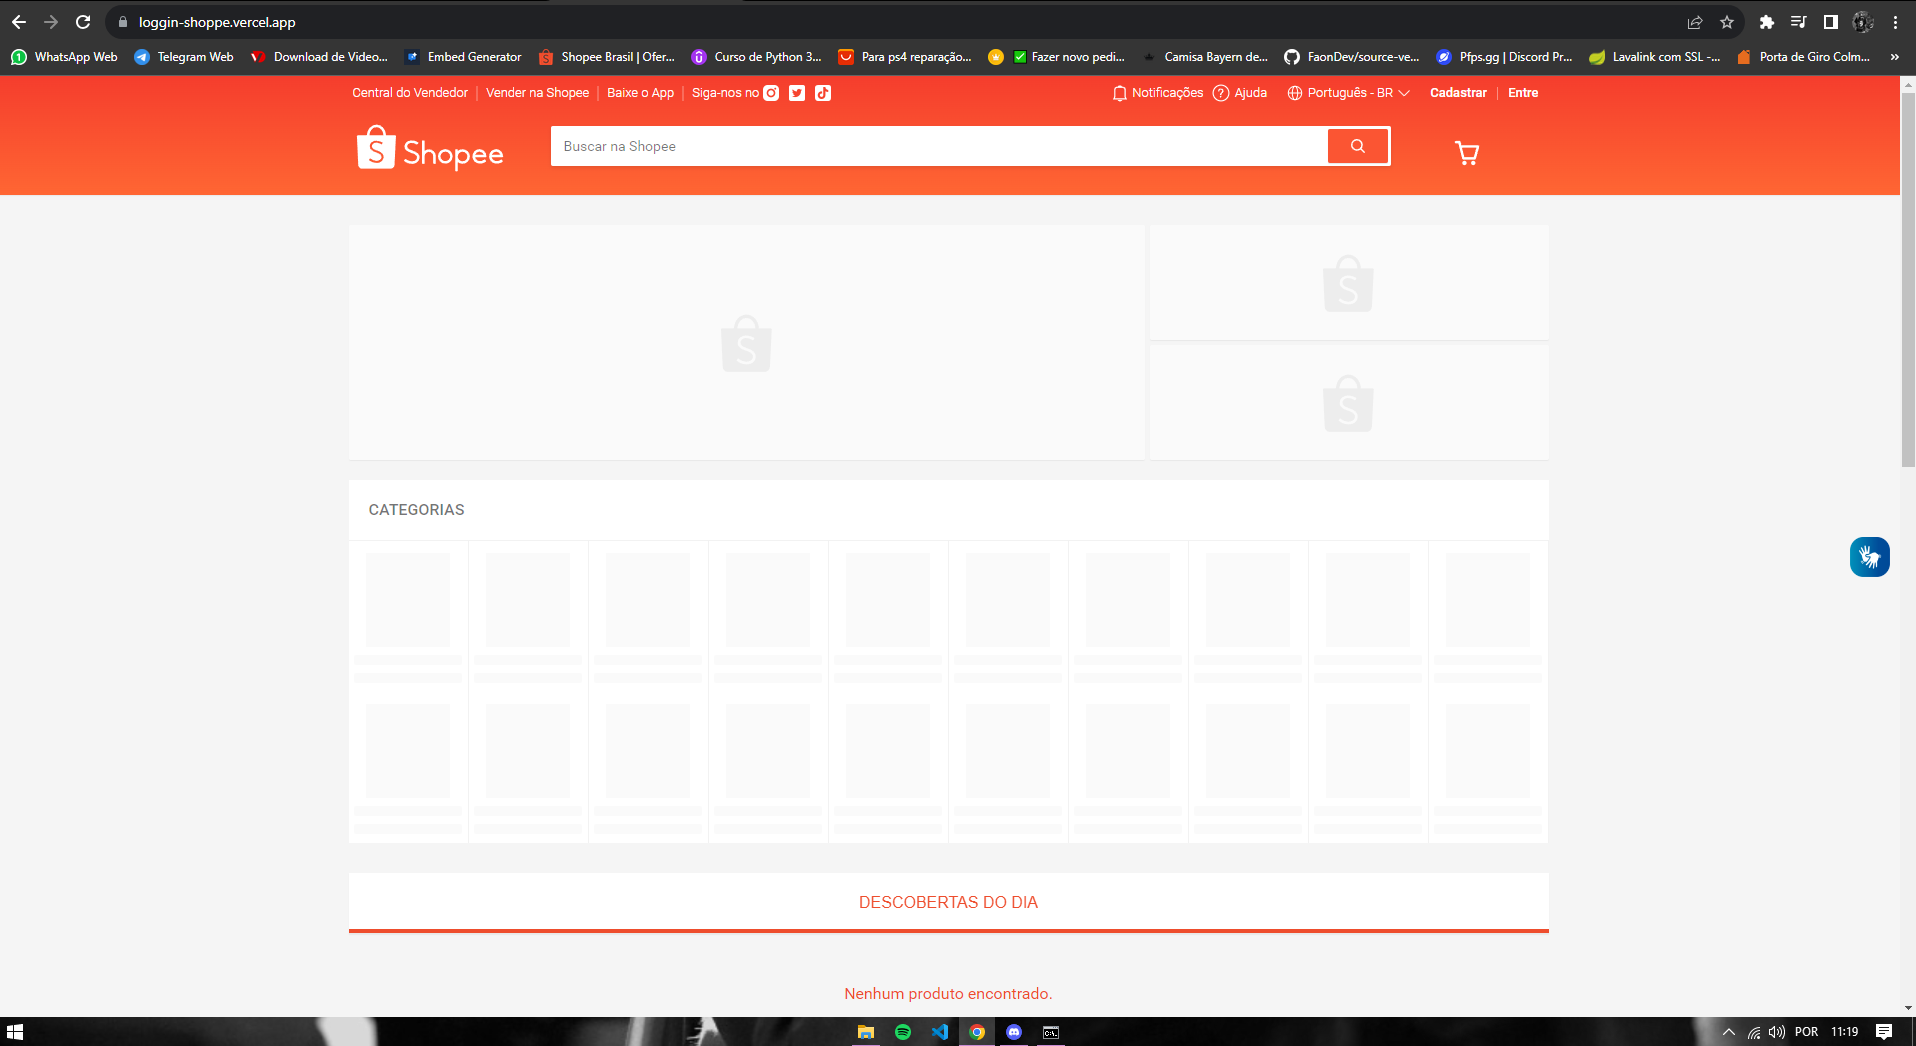
Task: Click the Ajuda question mark icon
Action: pyautogui.click(x=1221, y=92)
